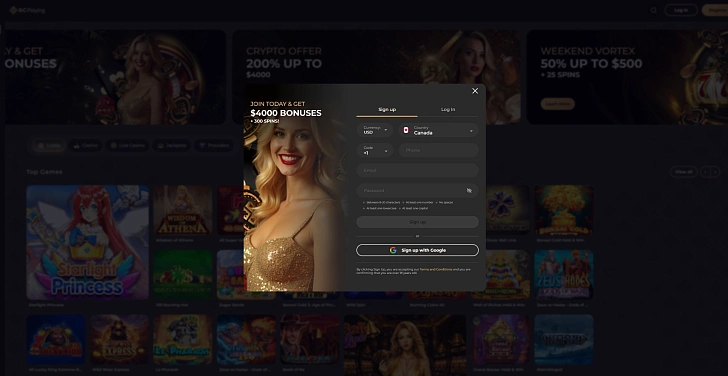Open the Starlight Princess game thumbnail

click(87, 242)
